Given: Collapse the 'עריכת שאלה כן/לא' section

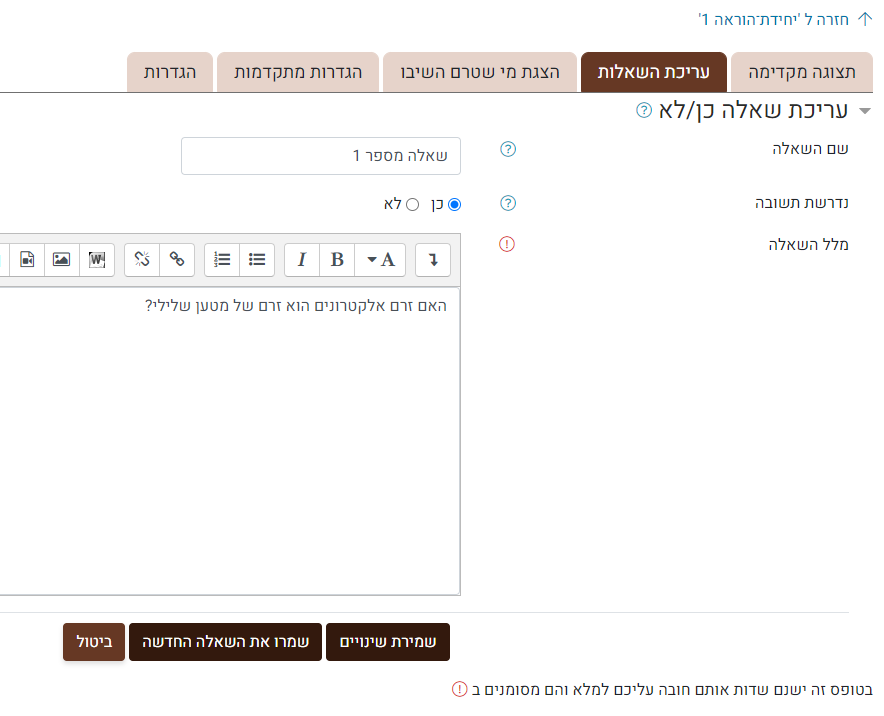Looking at the screenshot, I should [x=865, y=111].
